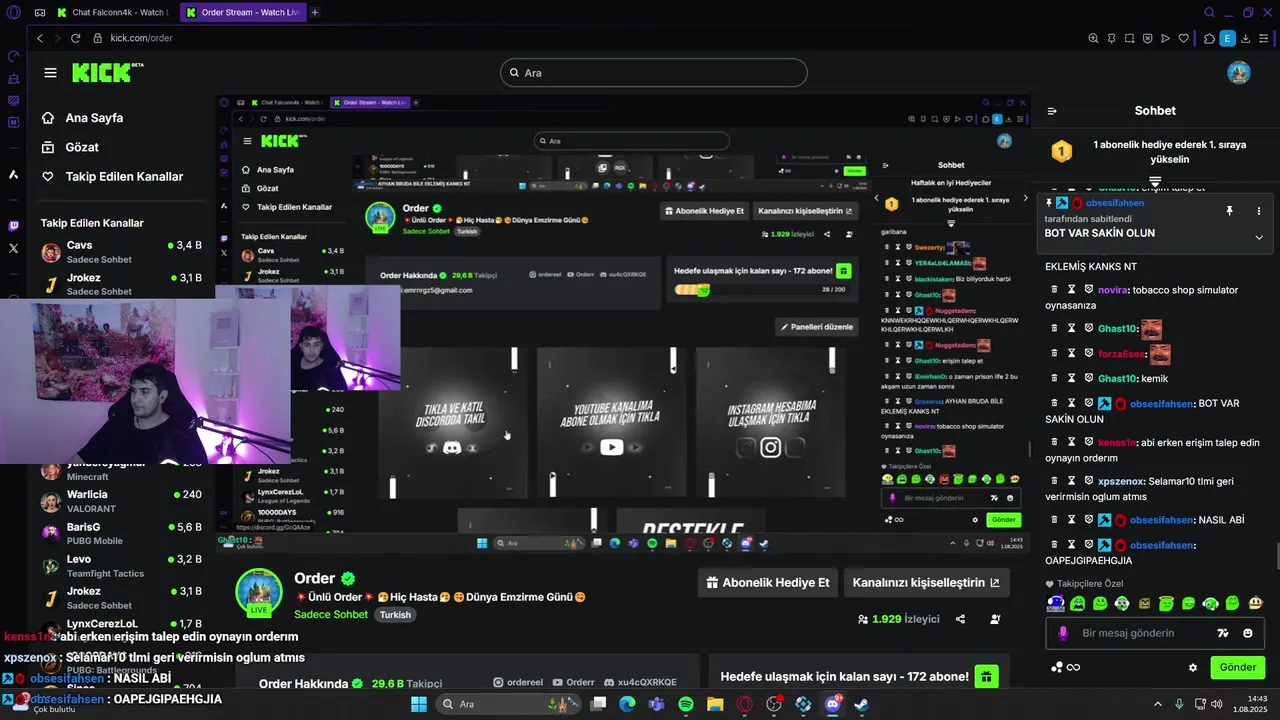The width and height of the screenshot is (1280, 720).
Task: Open the Cavs channel in followed list
Action: [120, 251]
